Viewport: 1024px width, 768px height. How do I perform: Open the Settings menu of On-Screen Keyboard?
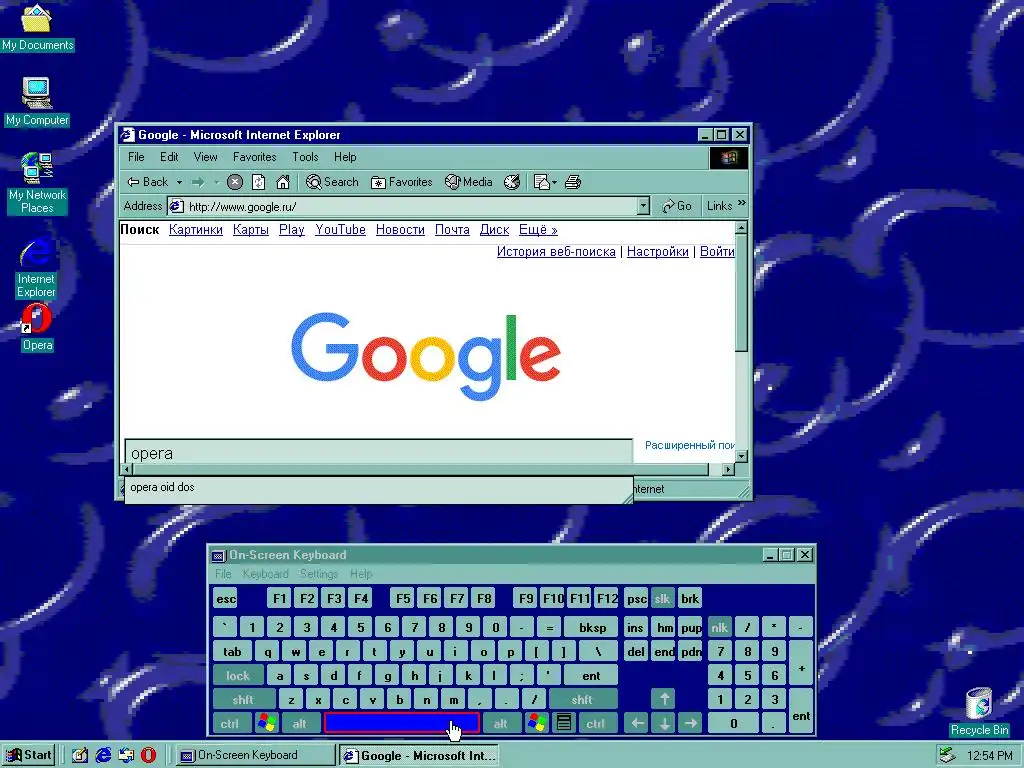[x=319, y=574]
